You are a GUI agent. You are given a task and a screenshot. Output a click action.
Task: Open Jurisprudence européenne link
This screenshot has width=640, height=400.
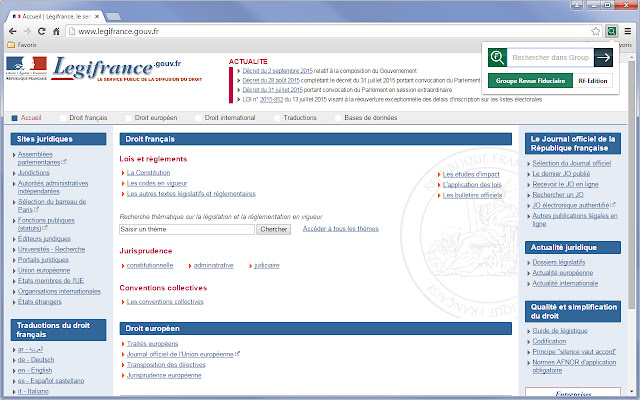164,375
